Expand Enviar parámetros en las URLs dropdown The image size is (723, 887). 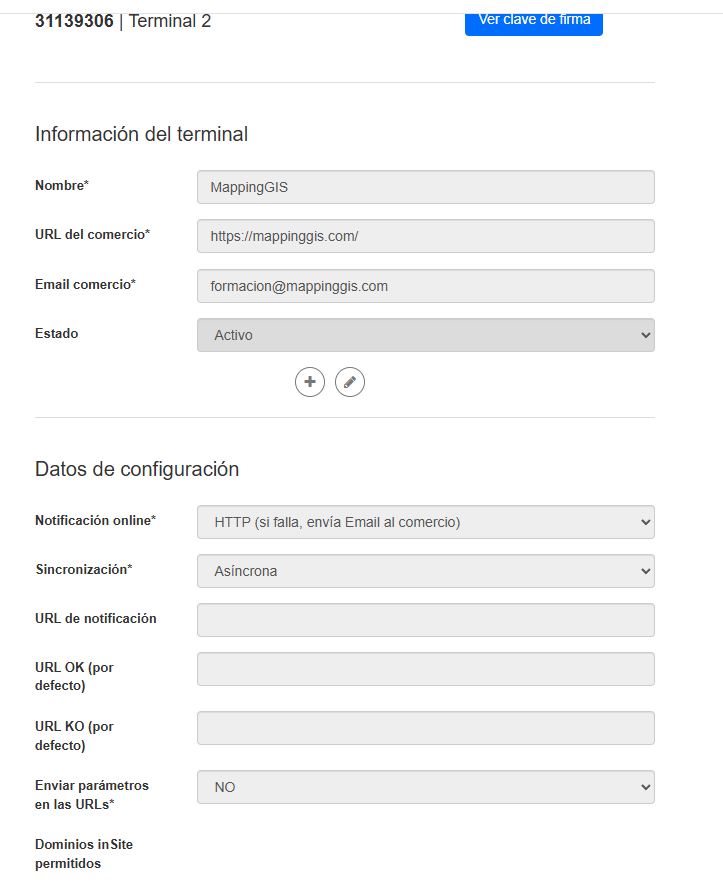pyautogui.click(x=425, y=787)
